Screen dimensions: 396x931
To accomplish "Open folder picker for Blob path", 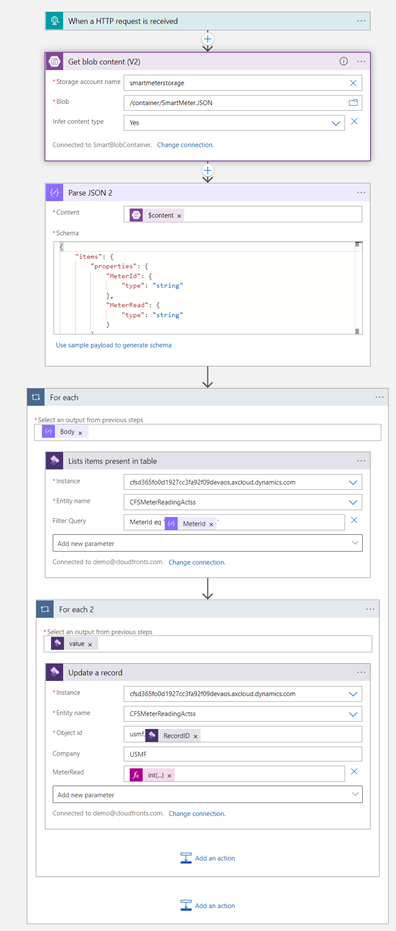I will point(353,103).
